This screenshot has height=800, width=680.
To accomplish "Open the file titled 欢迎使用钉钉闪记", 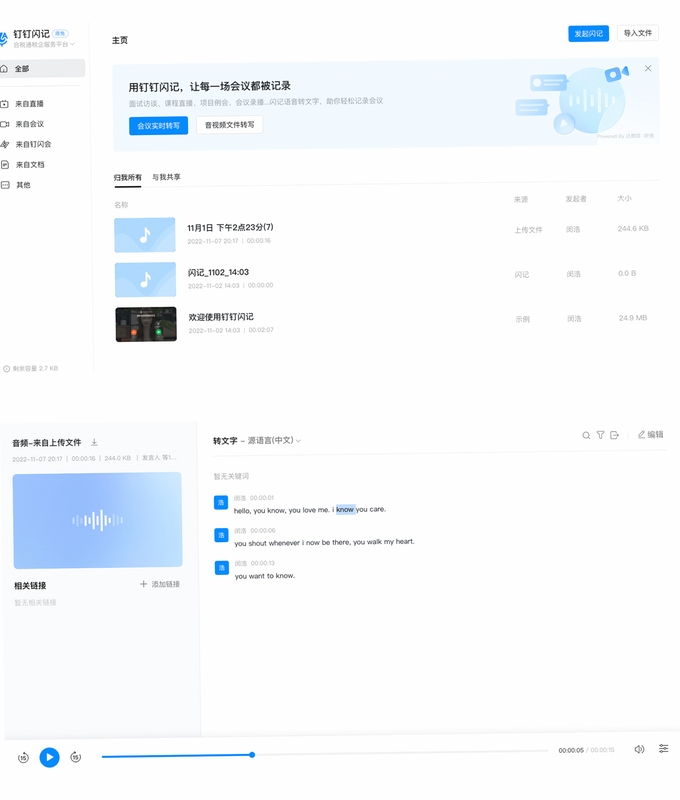I will (221, 317).
